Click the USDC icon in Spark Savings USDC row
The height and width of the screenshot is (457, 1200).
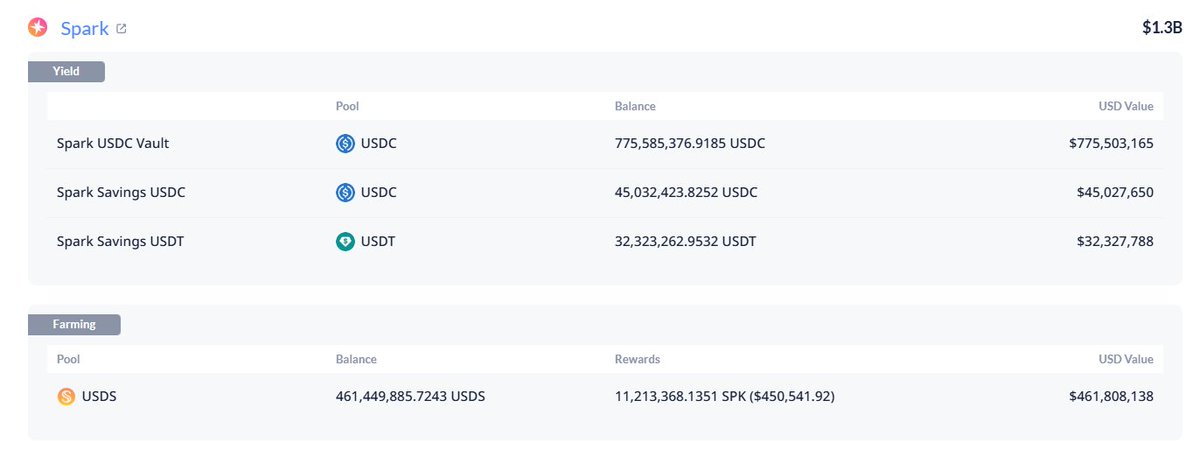[346, 192]
